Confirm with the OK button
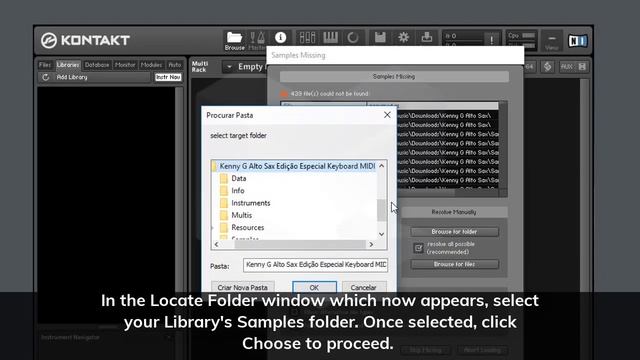The image size is (640, 360). [314, 287]
